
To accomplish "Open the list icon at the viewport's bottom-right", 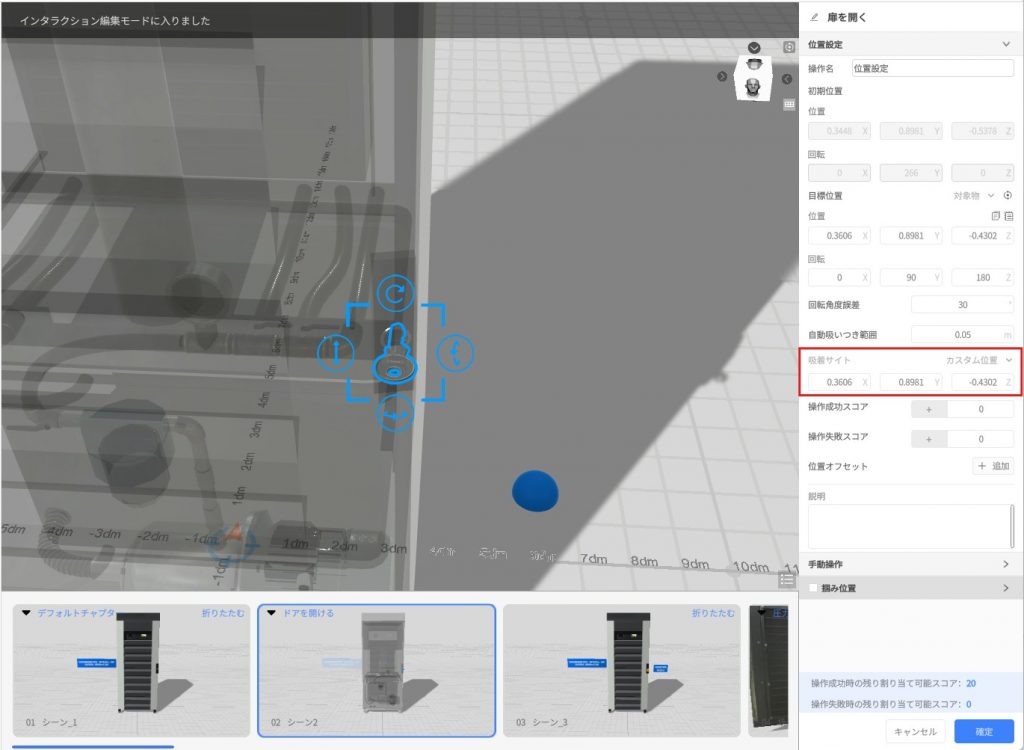I will pyautogui.click(x=787, y=579).
